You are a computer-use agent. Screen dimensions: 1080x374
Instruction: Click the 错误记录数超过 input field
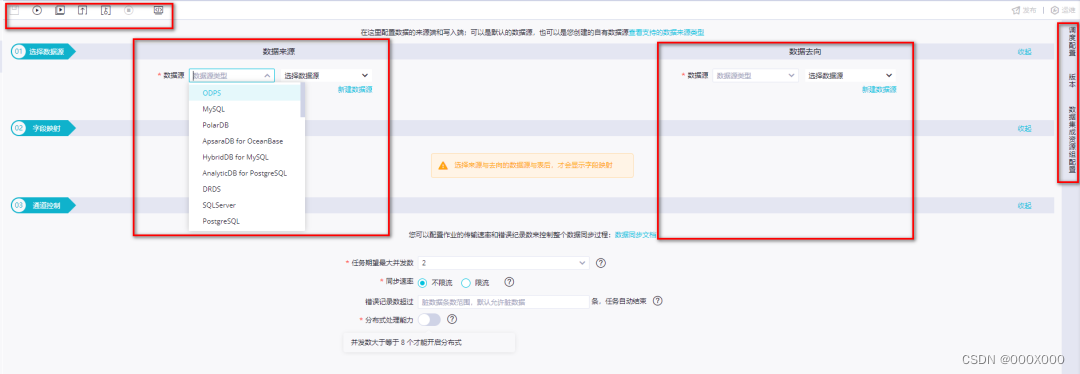tap(504, 302)
